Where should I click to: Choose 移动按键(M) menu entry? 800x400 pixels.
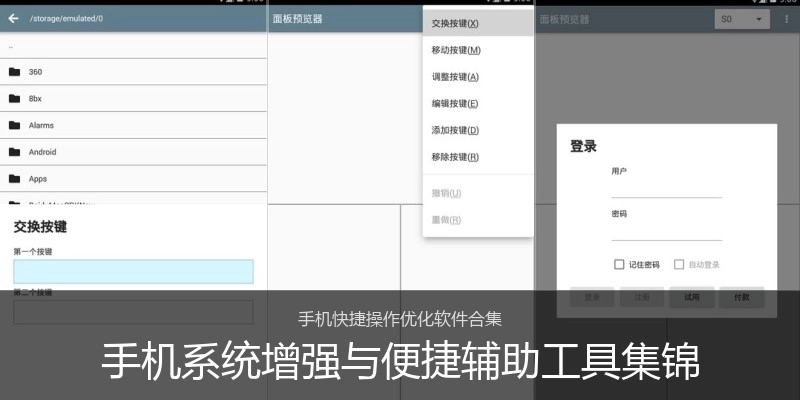point(456,50)
